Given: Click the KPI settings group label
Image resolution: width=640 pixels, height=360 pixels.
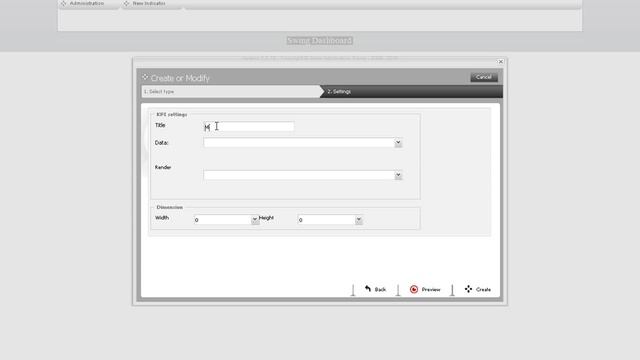Looking at the screenshot, I should 172,115.
